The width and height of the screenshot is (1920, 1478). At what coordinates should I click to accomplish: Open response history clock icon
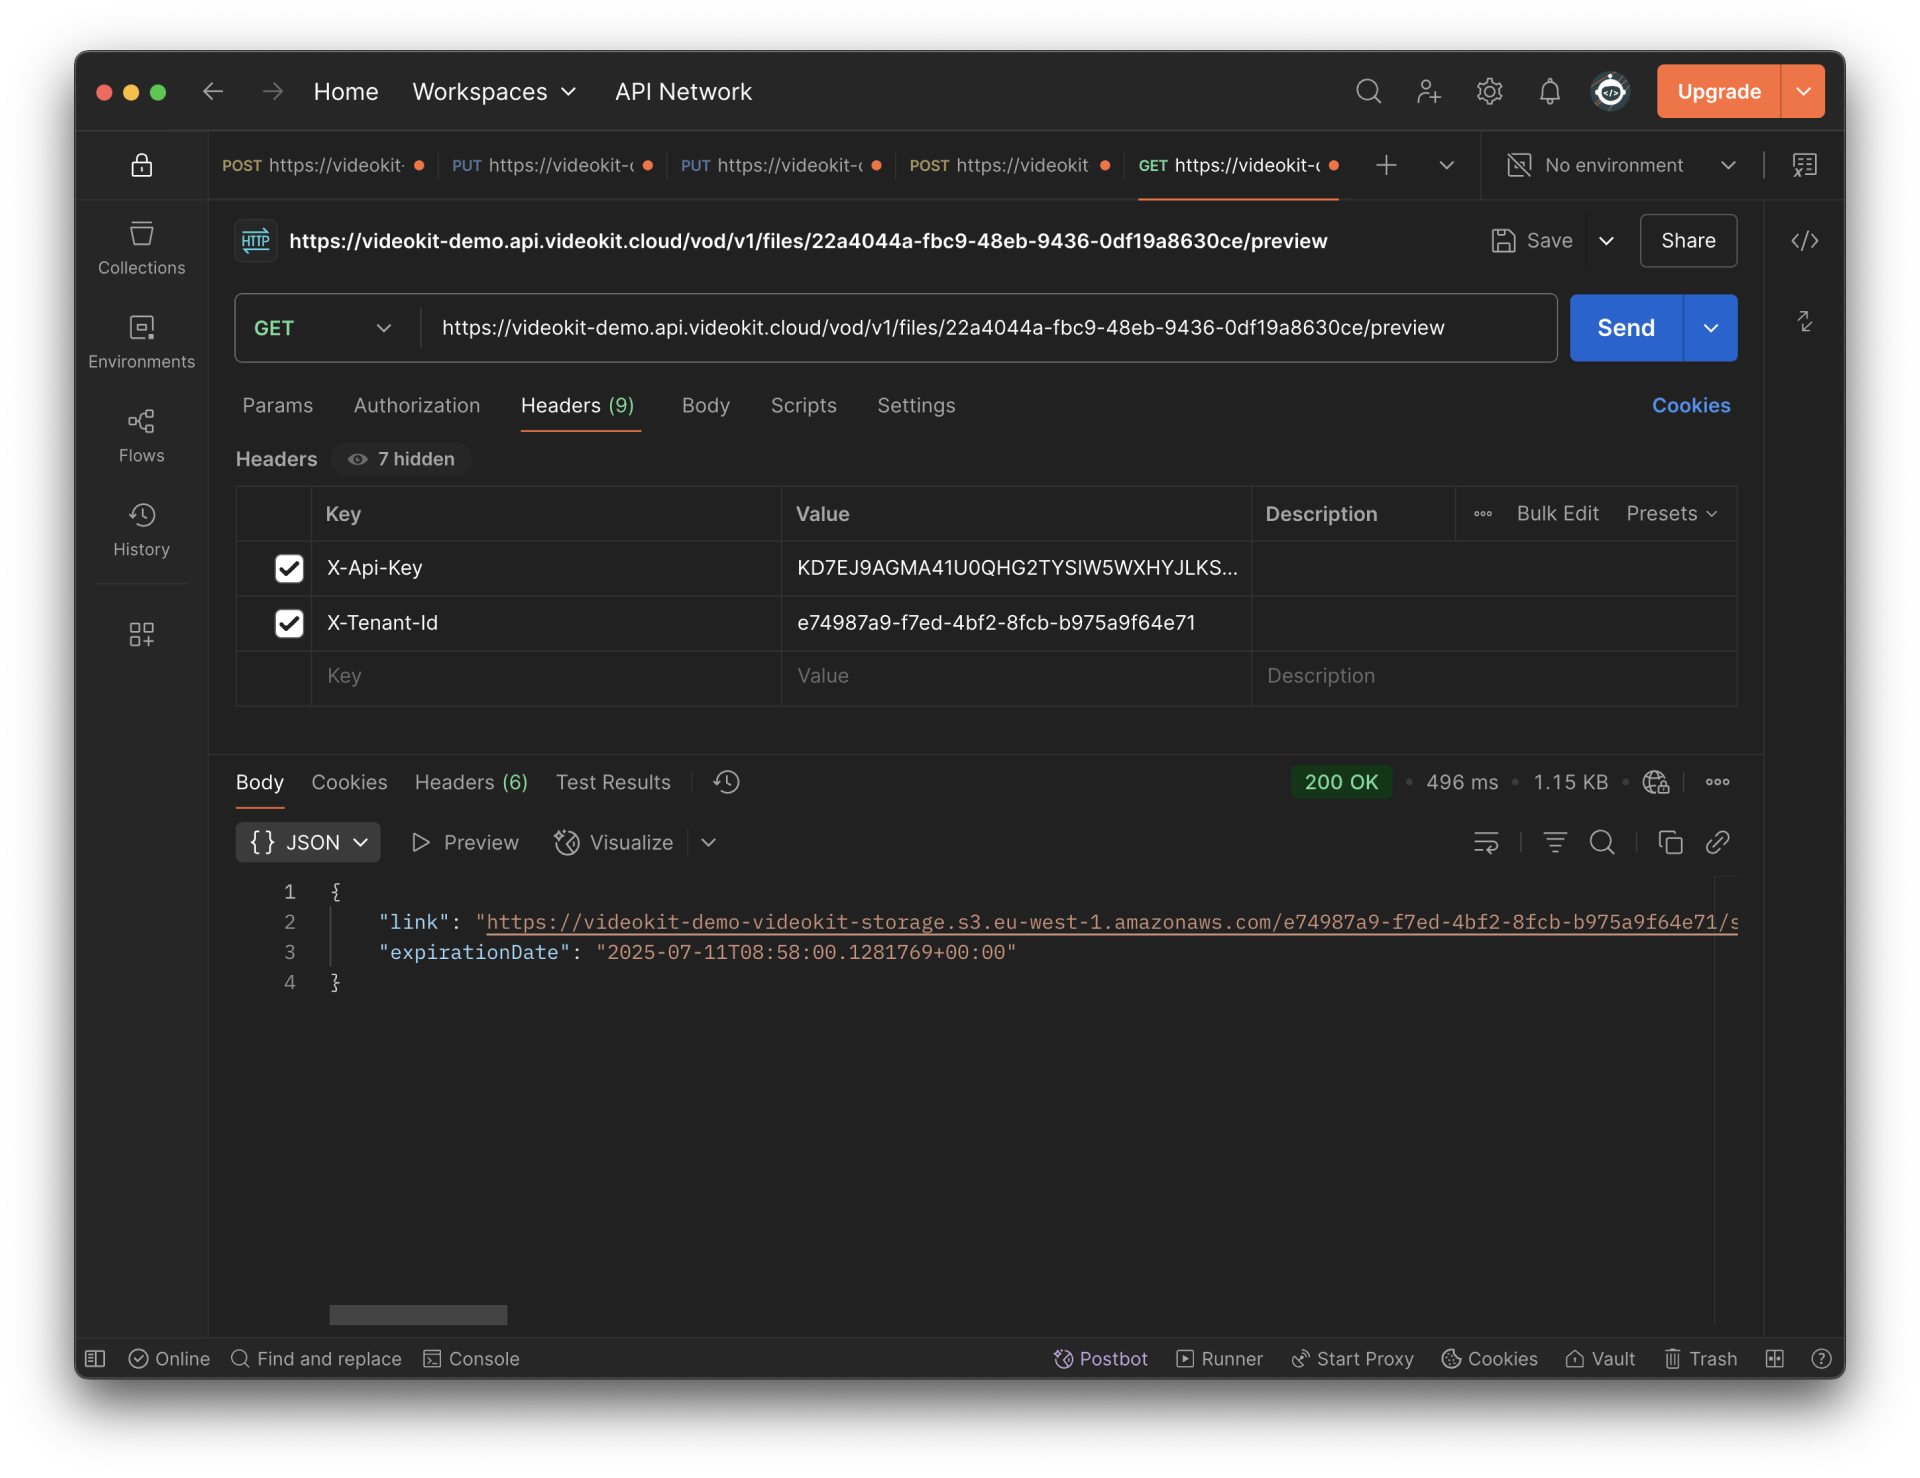(x=726, y=782)
